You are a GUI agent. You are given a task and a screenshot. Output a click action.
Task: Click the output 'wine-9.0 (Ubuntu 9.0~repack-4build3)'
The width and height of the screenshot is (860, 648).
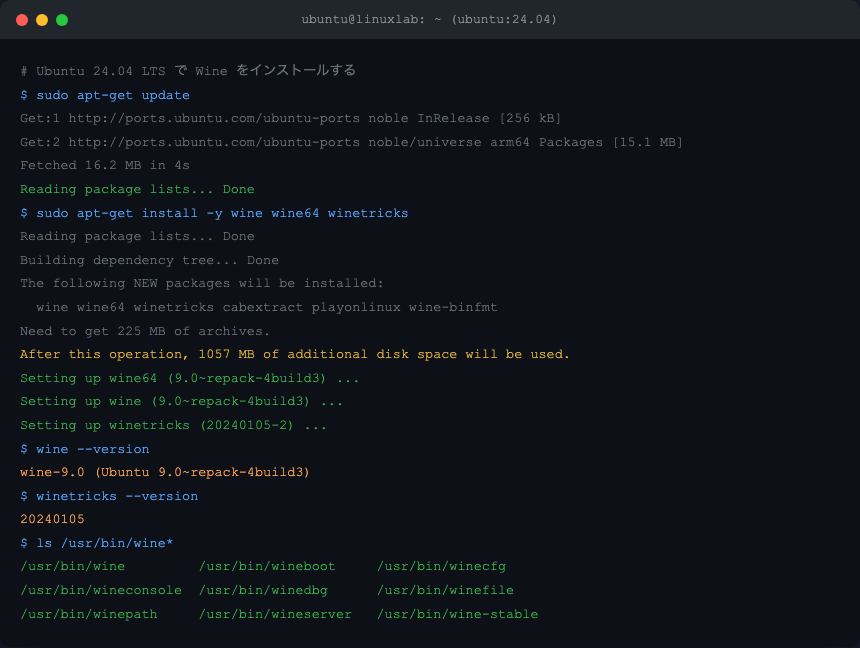[165, 472]
